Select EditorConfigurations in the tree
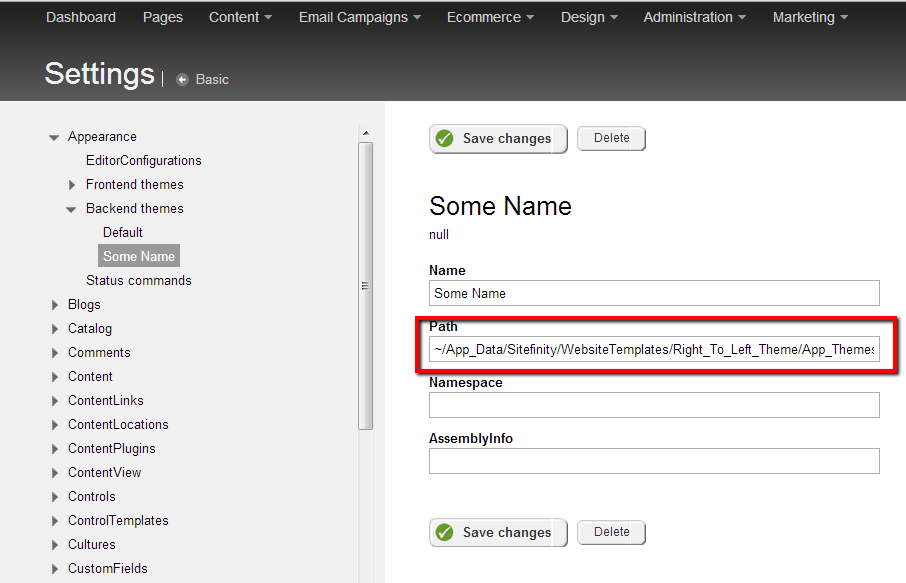 pyautogui.click(x=143, y=160)
